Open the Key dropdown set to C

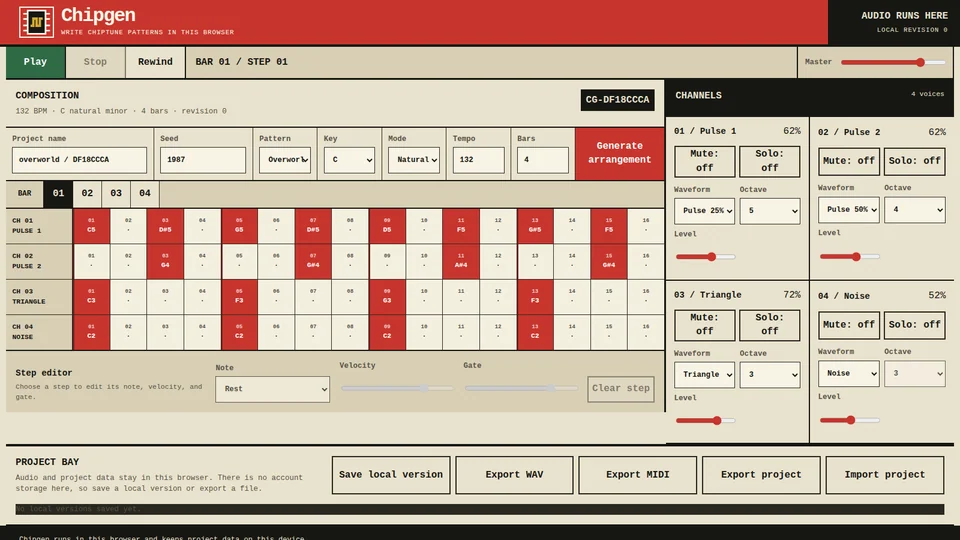[349, 160]
